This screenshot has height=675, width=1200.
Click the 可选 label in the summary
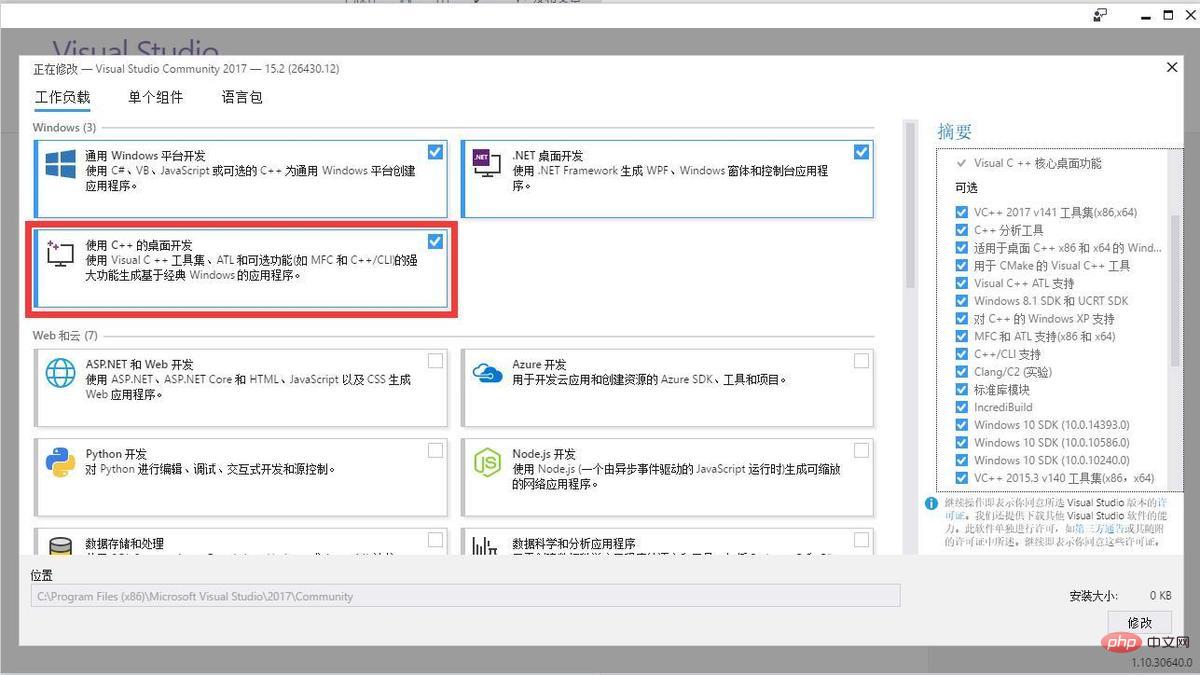pos(966,188)
